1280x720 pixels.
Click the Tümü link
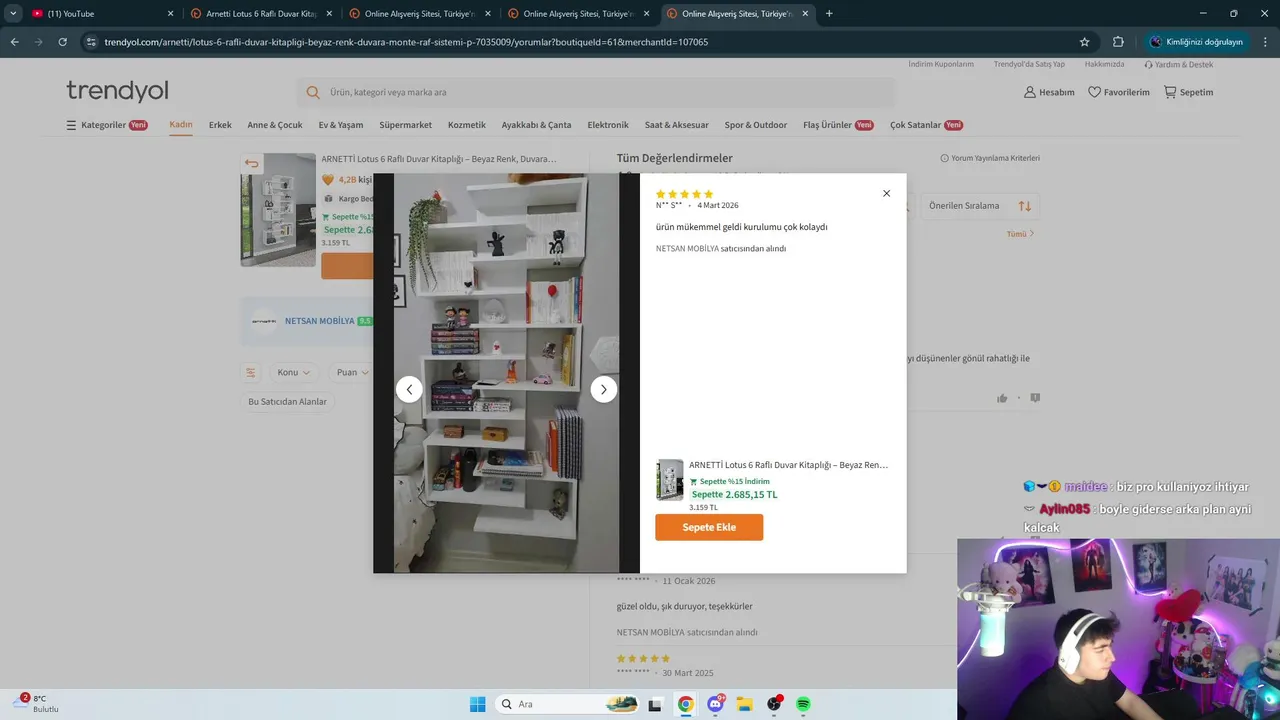click(x=1020, y=234)
